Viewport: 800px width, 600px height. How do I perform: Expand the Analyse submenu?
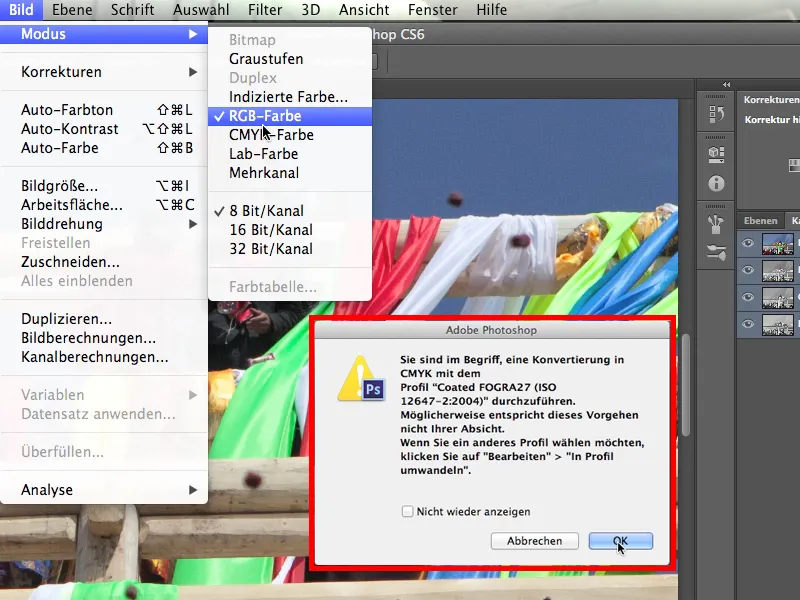(104, 490)
